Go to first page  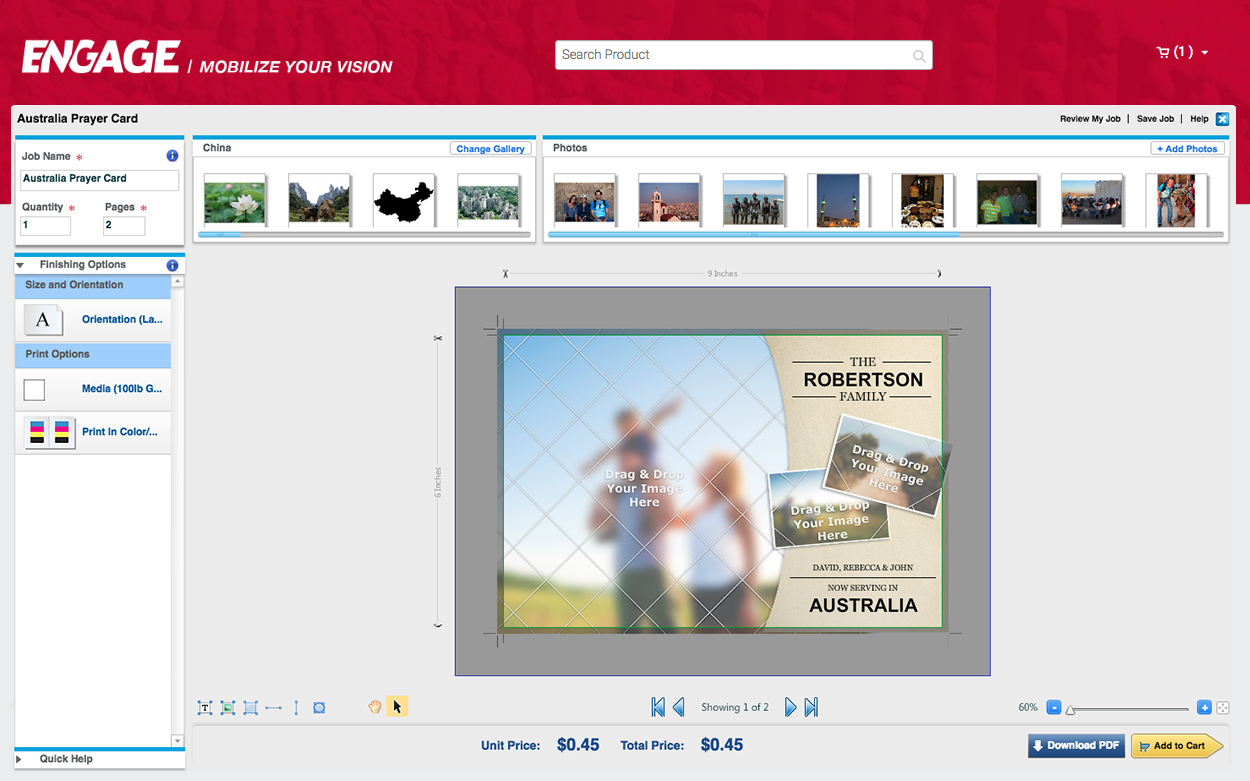pyautogui.click(x=658, y=707)
